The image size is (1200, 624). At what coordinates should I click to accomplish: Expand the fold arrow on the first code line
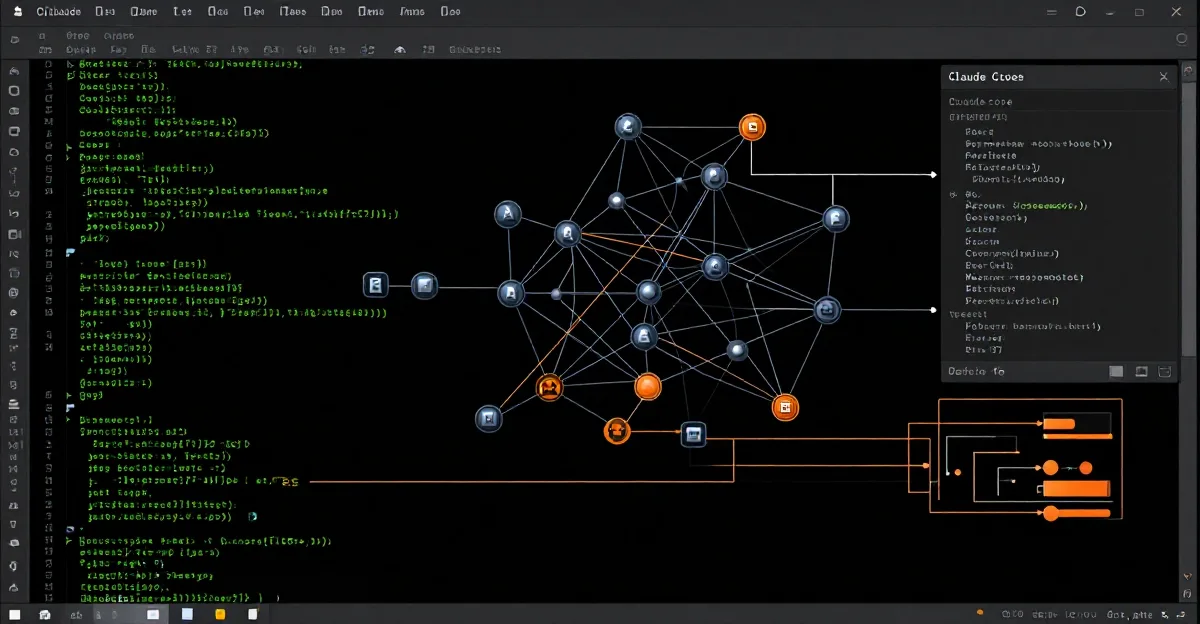point(69,64)
